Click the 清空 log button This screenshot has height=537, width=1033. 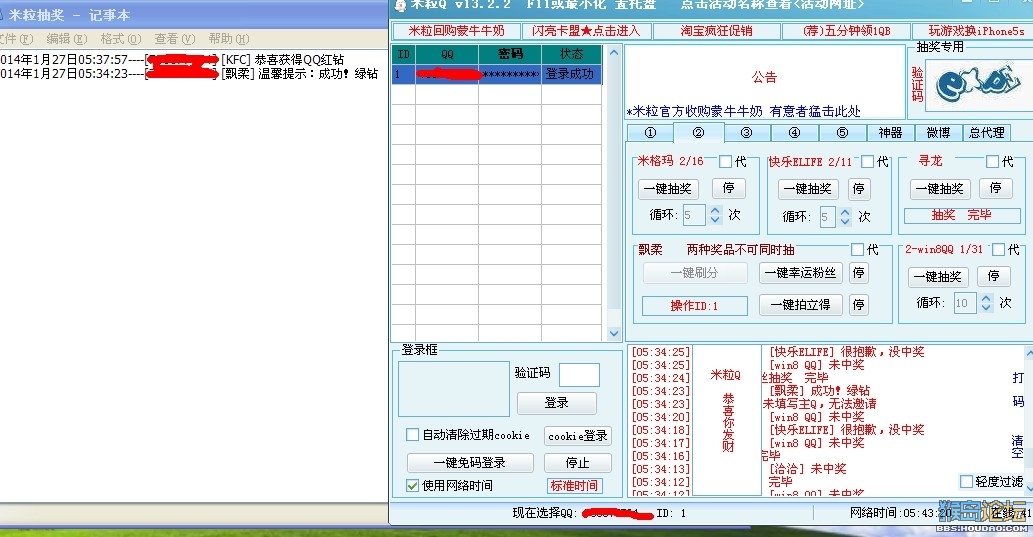tap(1018, 447)
